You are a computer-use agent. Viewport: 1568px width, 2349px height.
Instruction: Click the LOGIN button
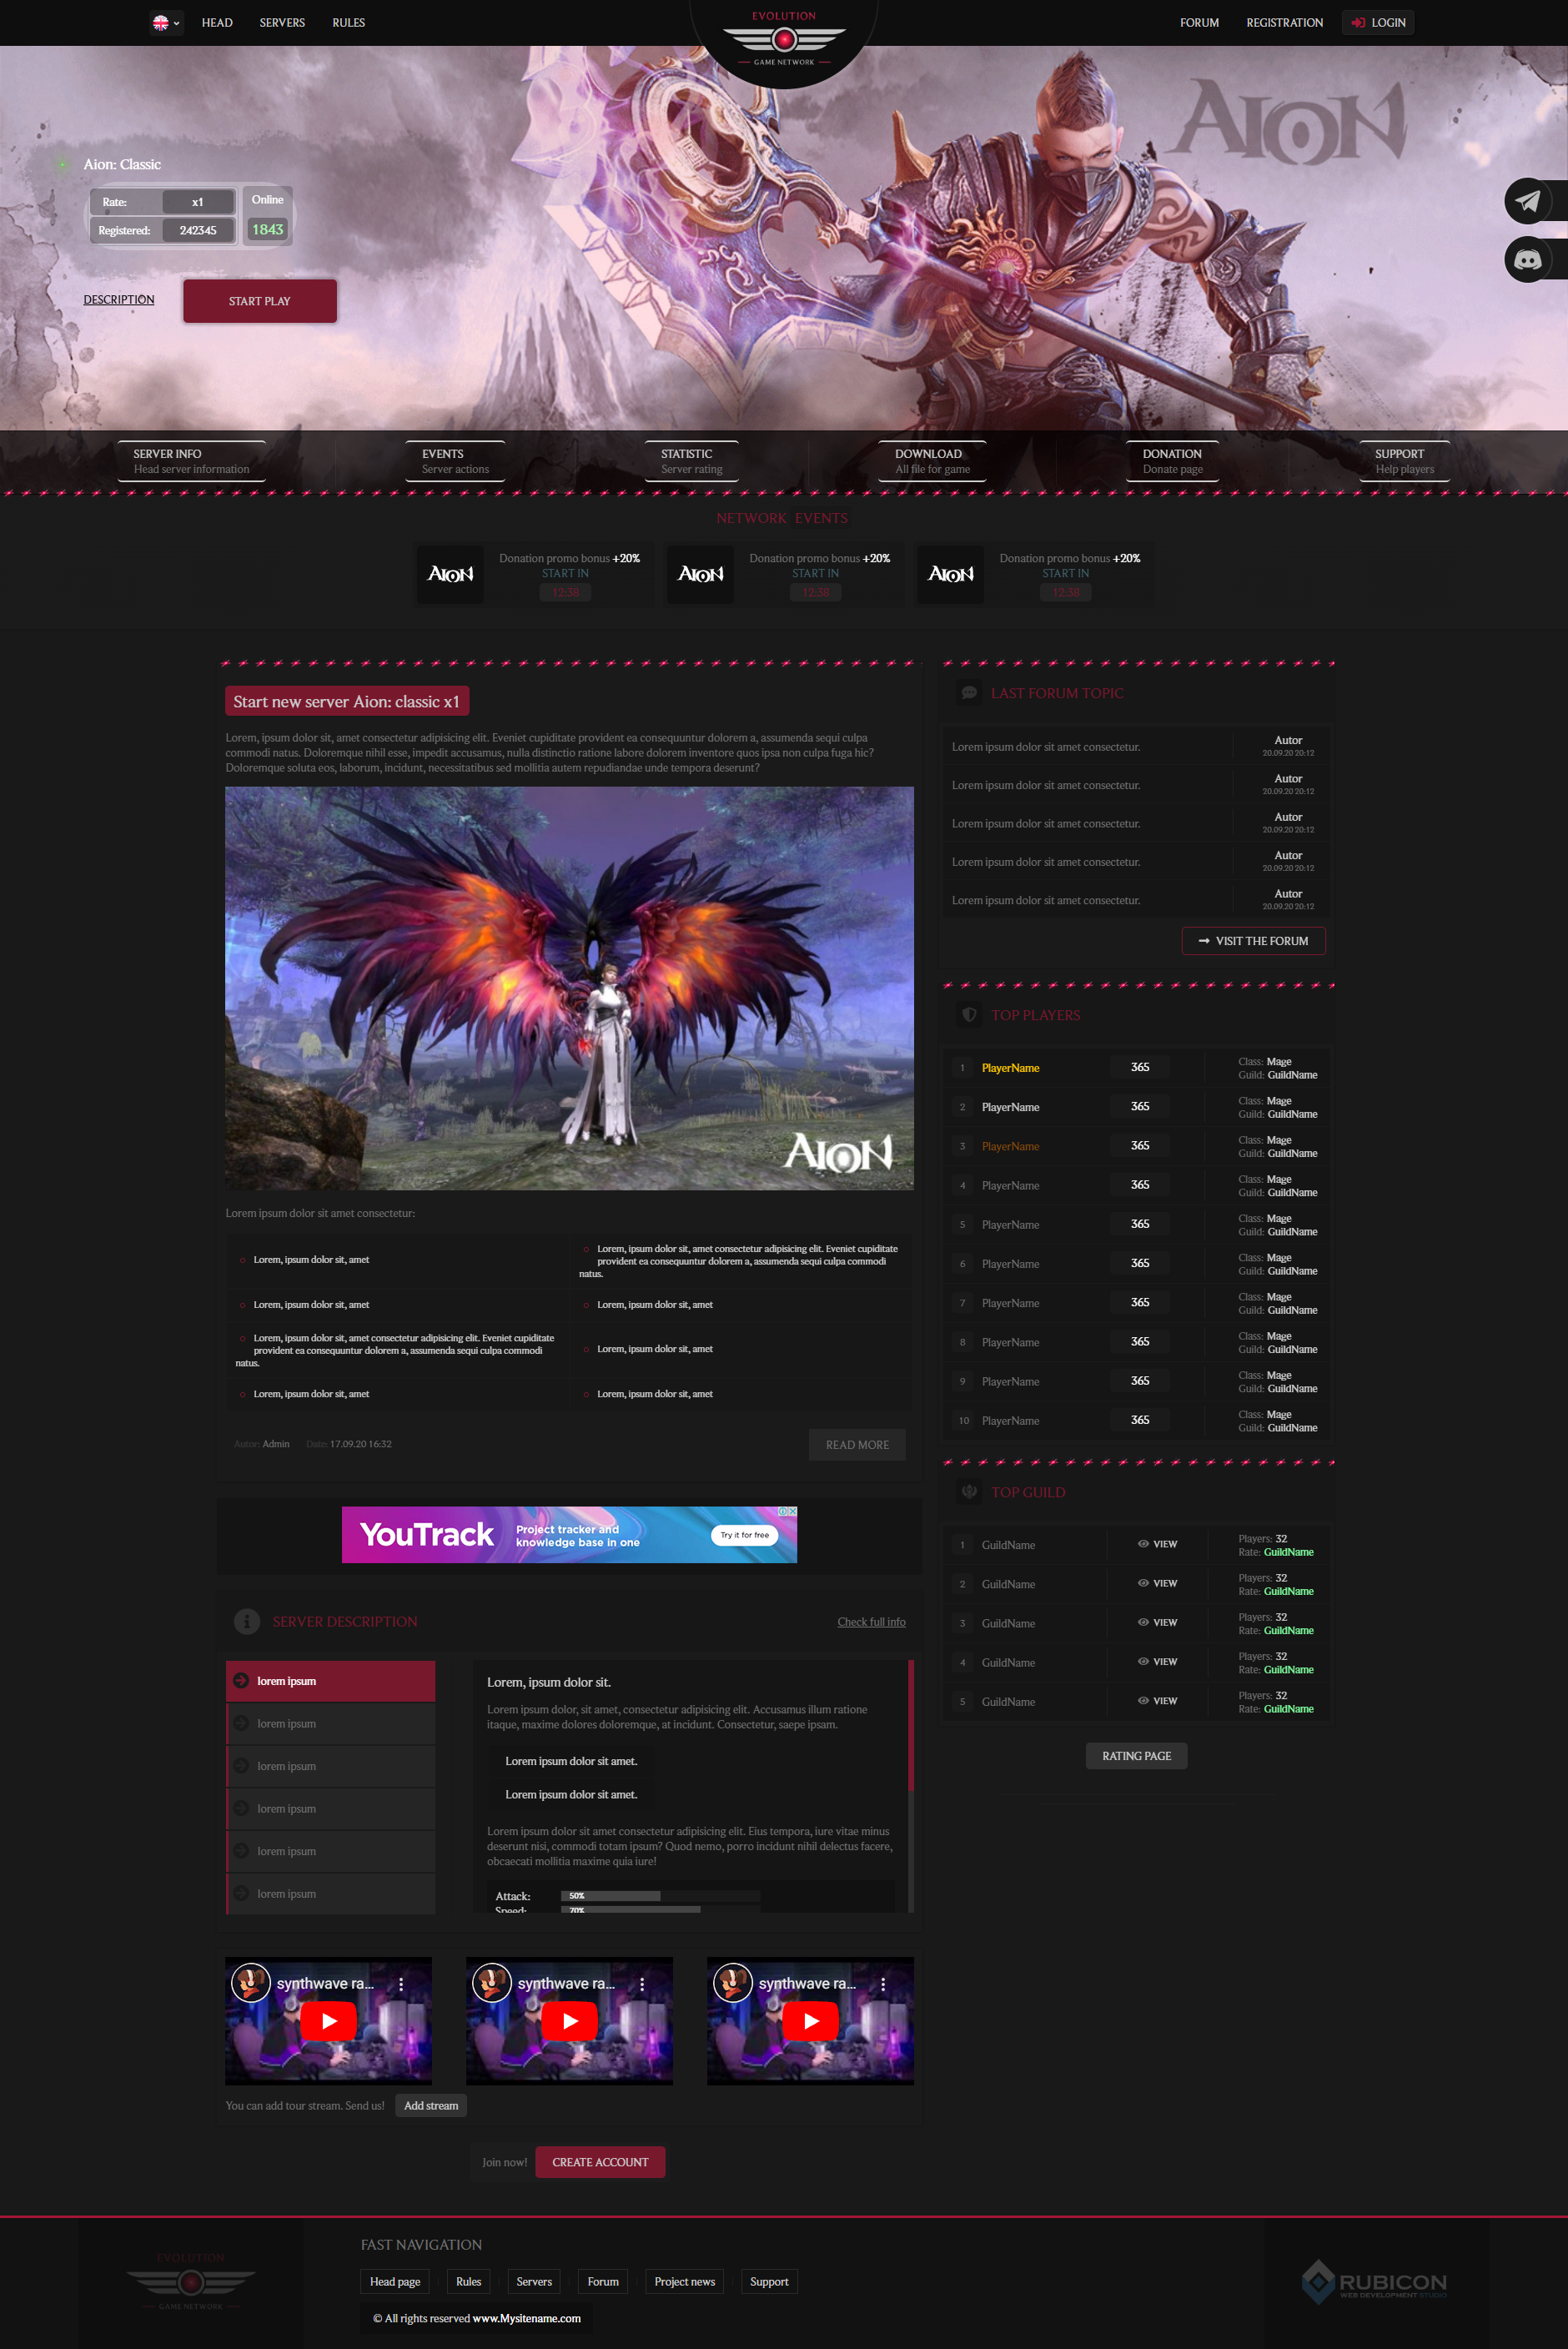(1378, 23)
